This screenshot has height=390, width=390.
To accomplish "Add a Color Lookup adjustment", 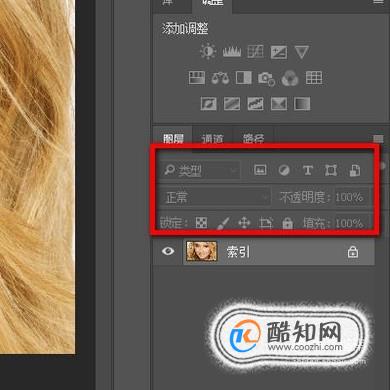I will (314, 78).
